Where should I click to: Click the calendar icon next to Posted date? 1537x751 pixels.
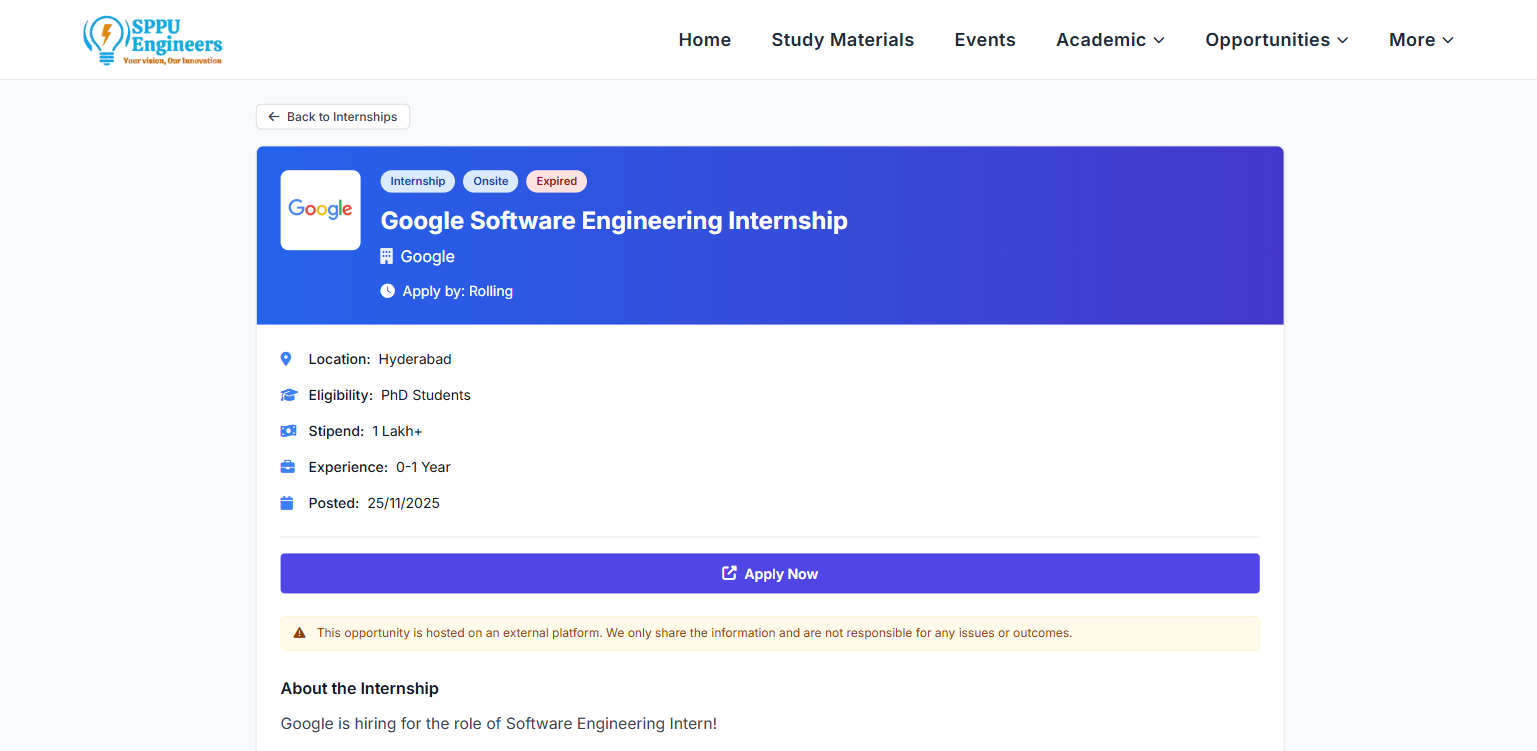288,502
